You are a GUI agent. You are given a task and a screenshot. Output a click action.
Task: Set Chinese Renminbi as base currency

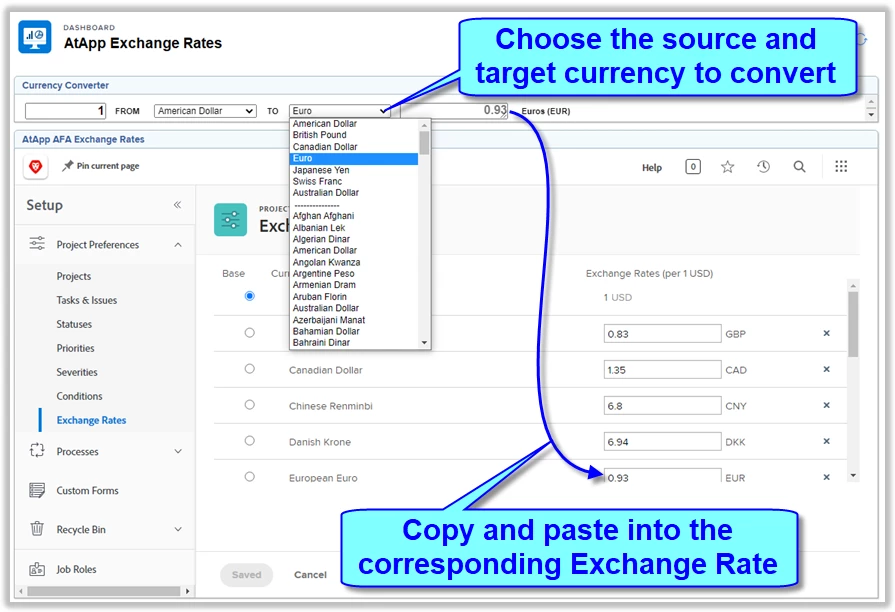249,405
